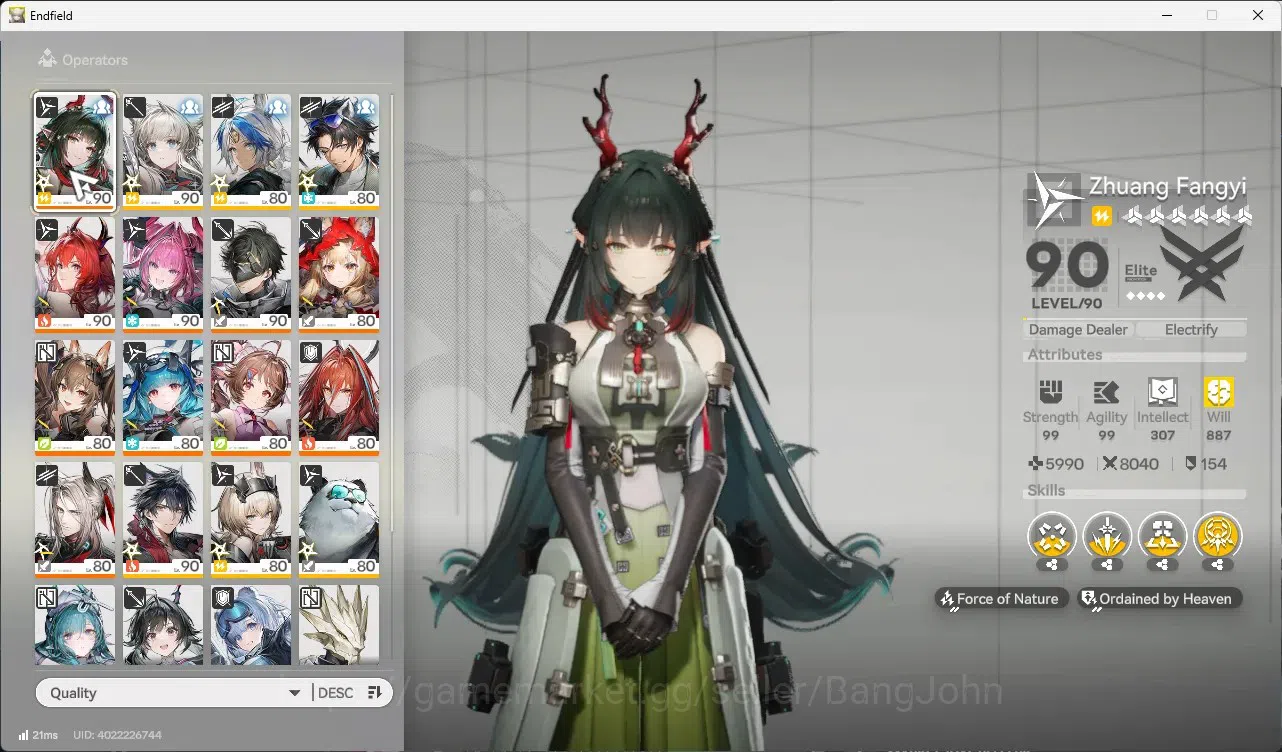Click the node badge under the first skill
The width and height of the screenshot is (1282, 752).
coord(1053,565)
